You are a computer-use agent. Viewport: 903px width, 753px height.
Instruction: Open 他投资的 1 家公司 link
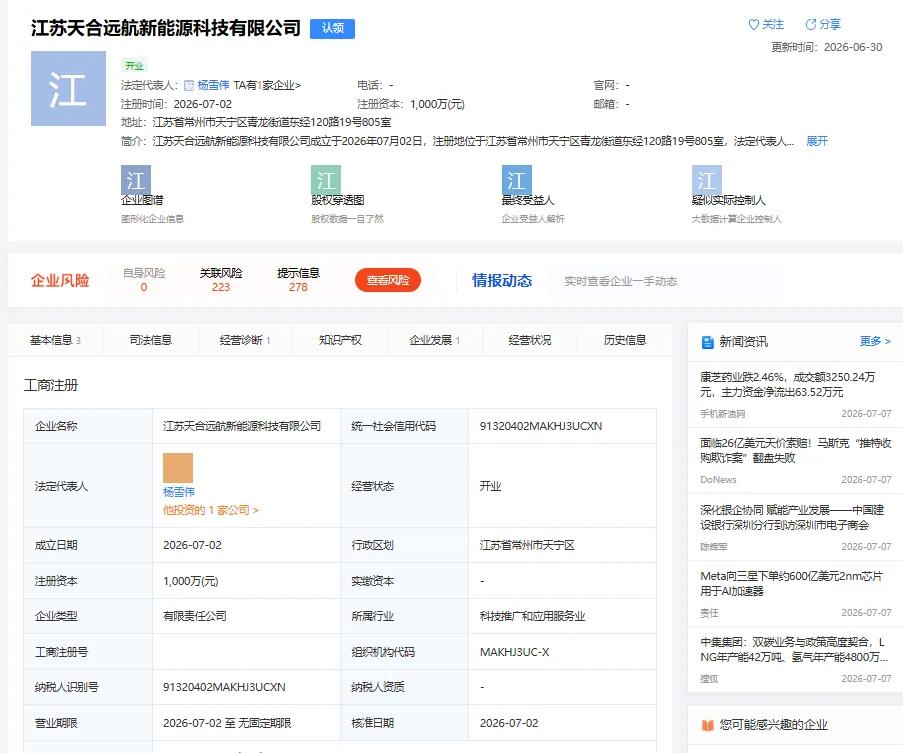(x=211, y=510)
